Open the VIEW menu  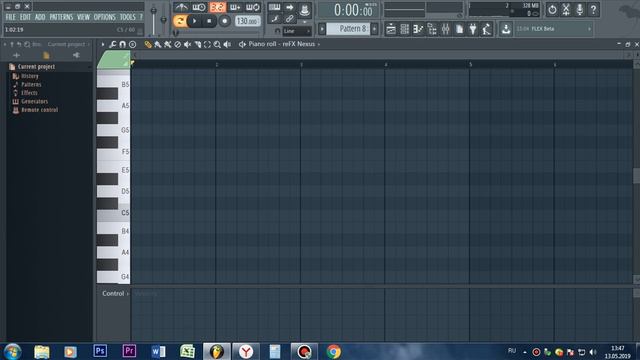pyautogui.click(x=83, y=17)
